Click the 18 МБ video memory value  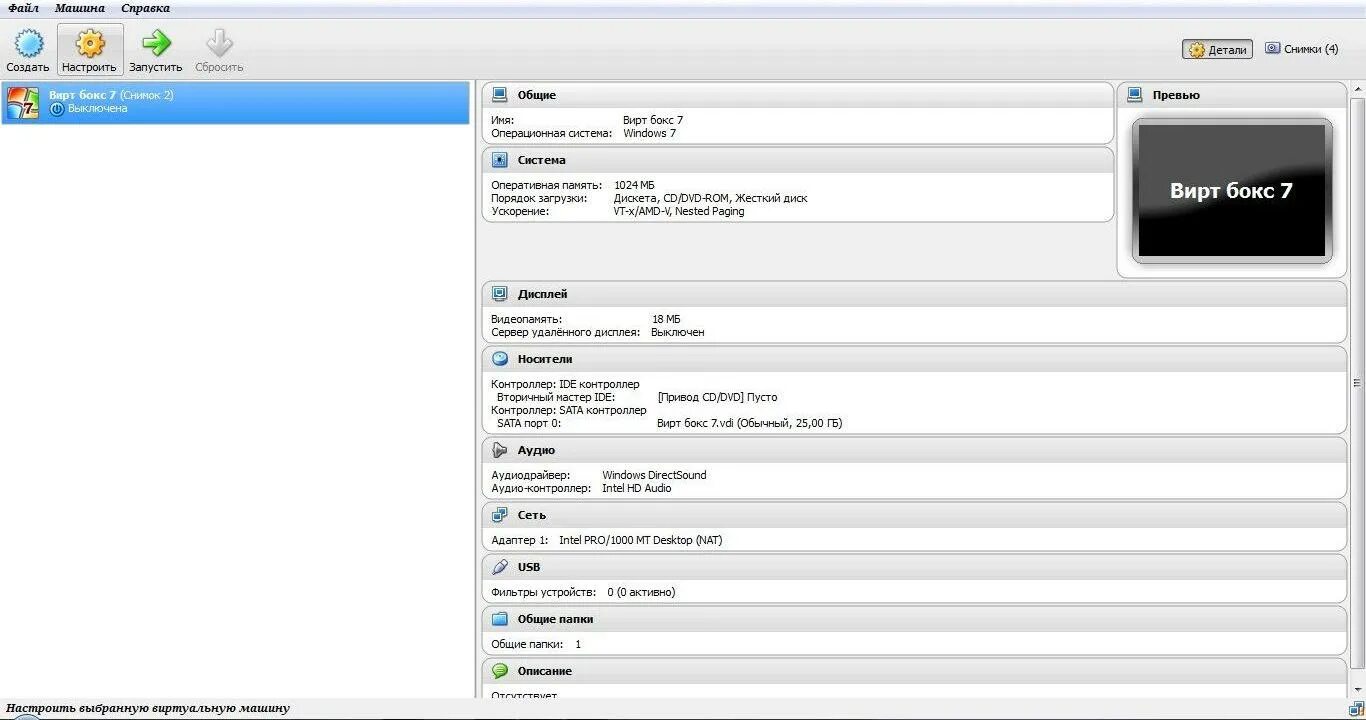666,319
